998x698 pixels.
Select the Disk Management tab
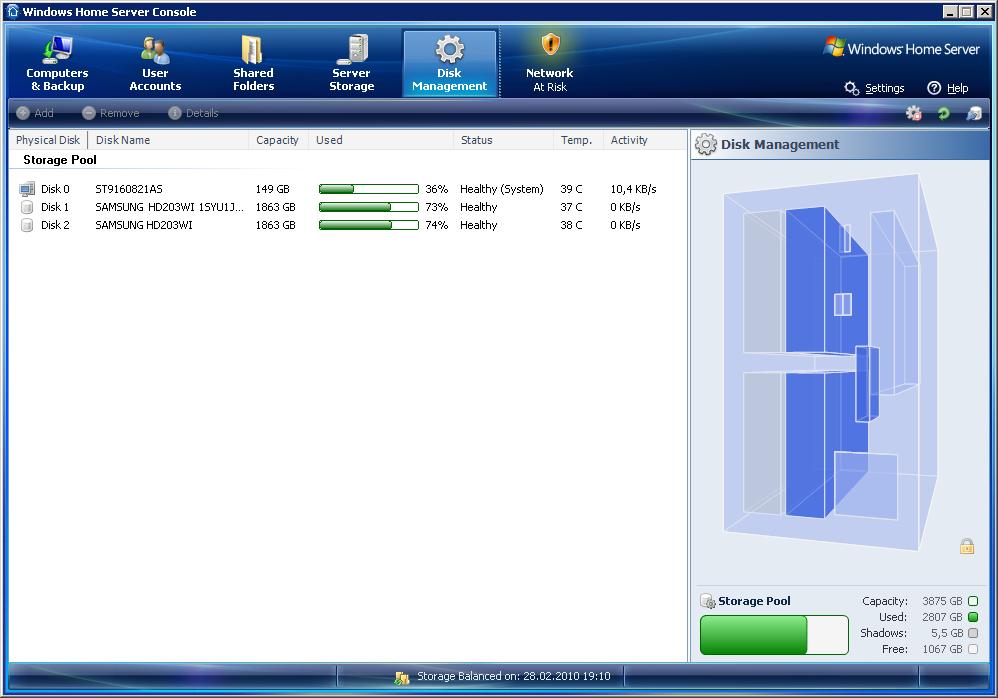click(449, 63)
